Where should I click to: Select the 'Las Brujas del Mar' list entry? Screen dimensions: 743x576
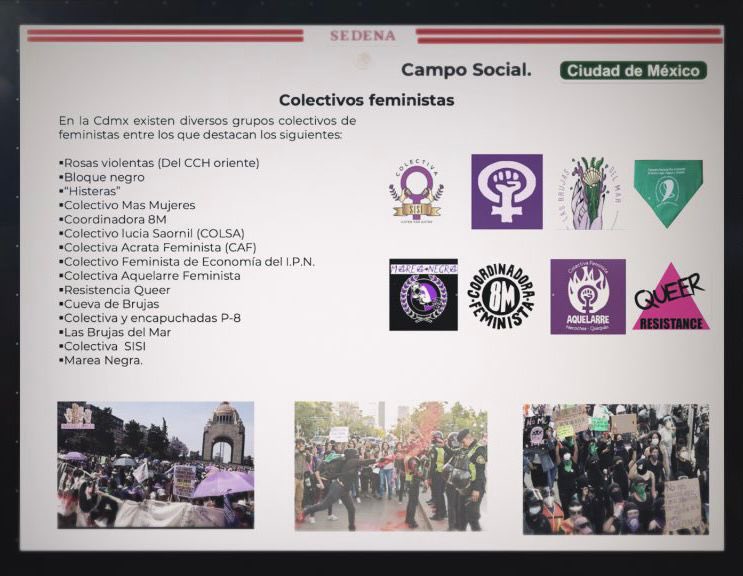point(115,332)
